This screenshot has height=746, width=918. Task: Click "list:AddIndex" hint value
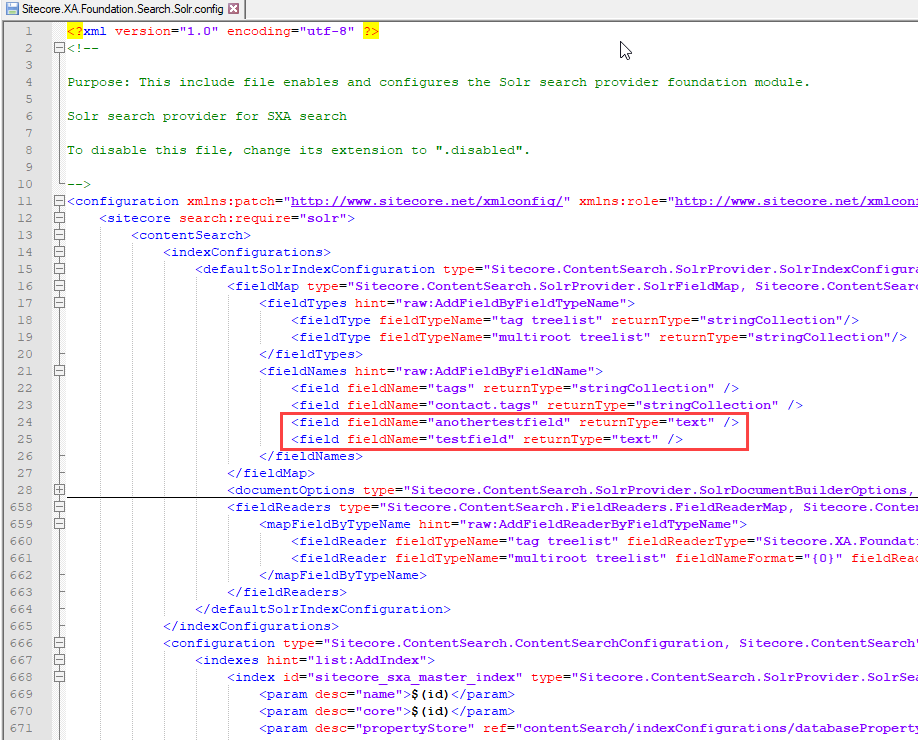coord(367,661)
